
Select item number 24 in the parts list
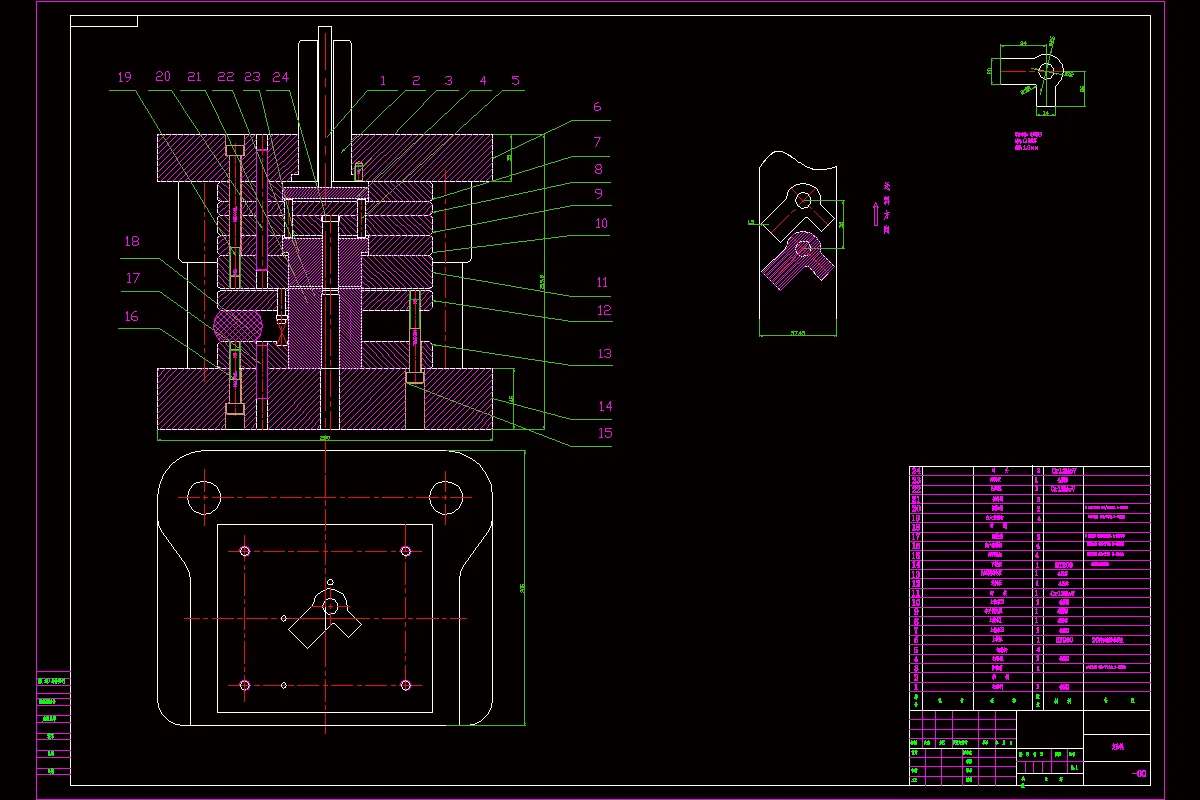916,471
